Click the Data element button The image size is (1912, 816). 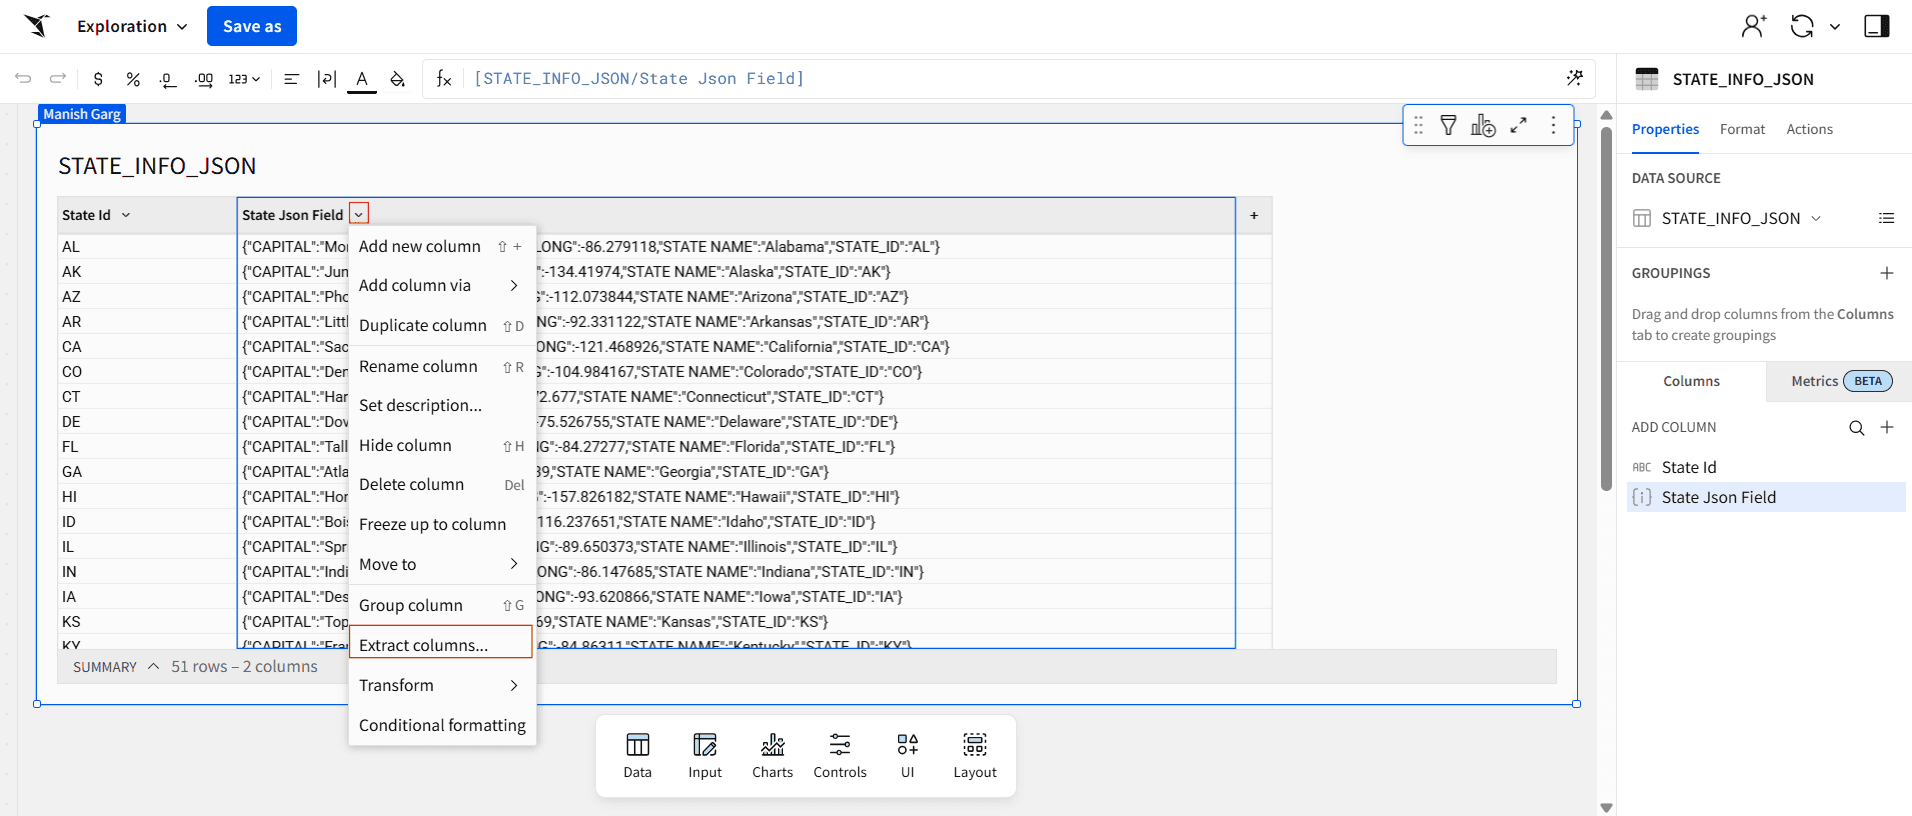638,756
